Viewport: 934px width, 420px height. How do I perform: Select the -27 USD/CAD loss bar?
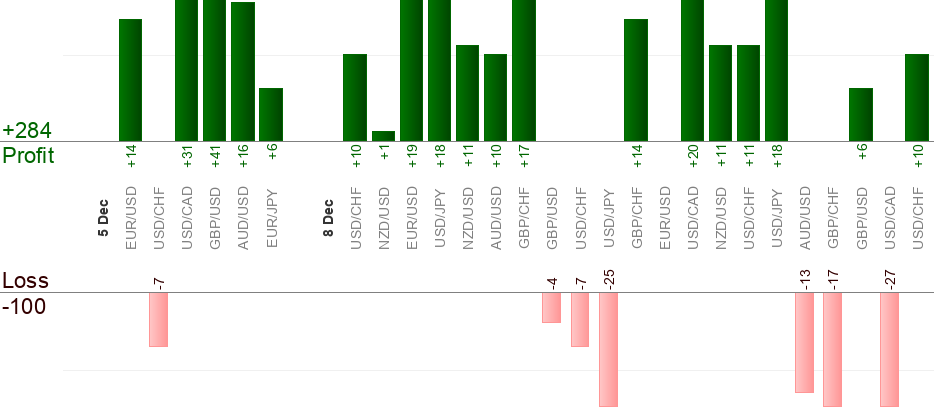coord(889,349)
